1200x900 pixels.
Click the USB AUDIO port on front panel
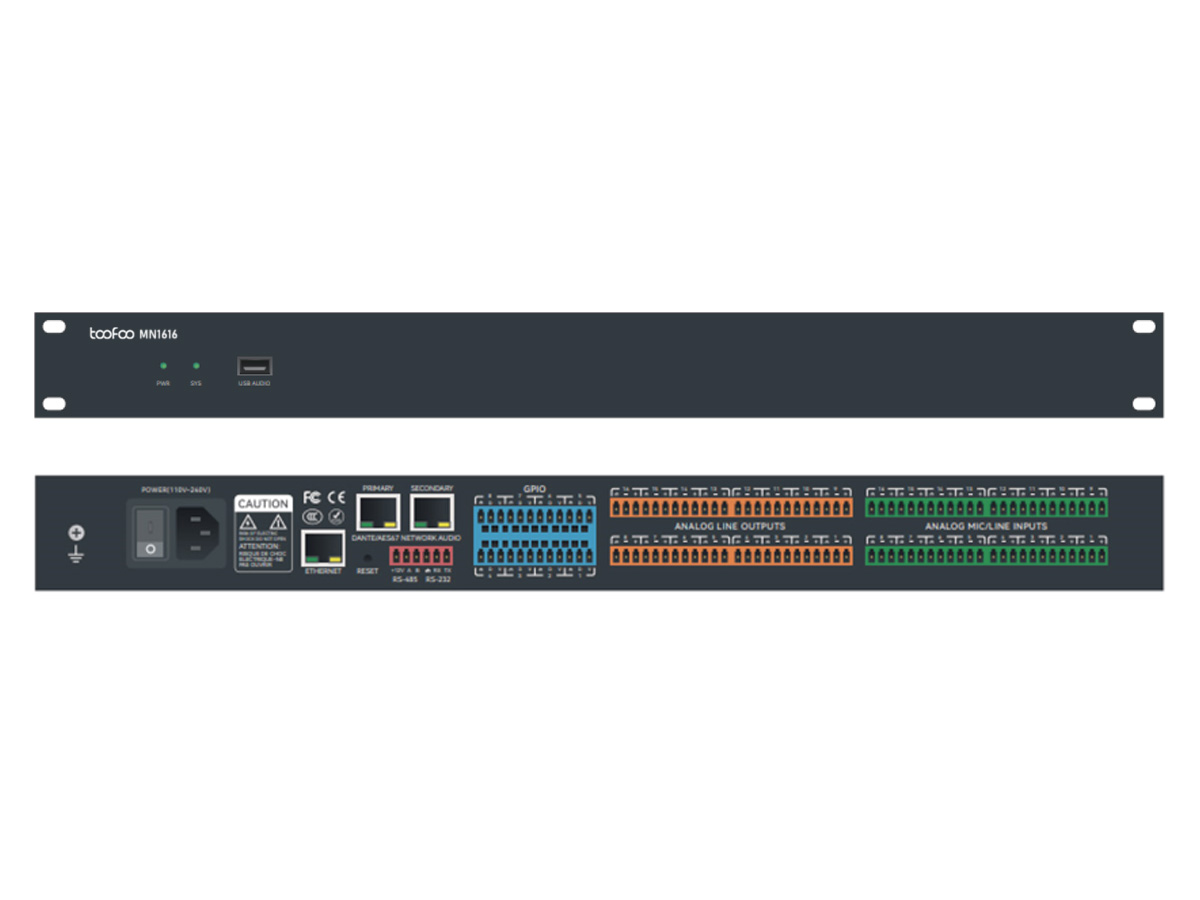[254, 366]
